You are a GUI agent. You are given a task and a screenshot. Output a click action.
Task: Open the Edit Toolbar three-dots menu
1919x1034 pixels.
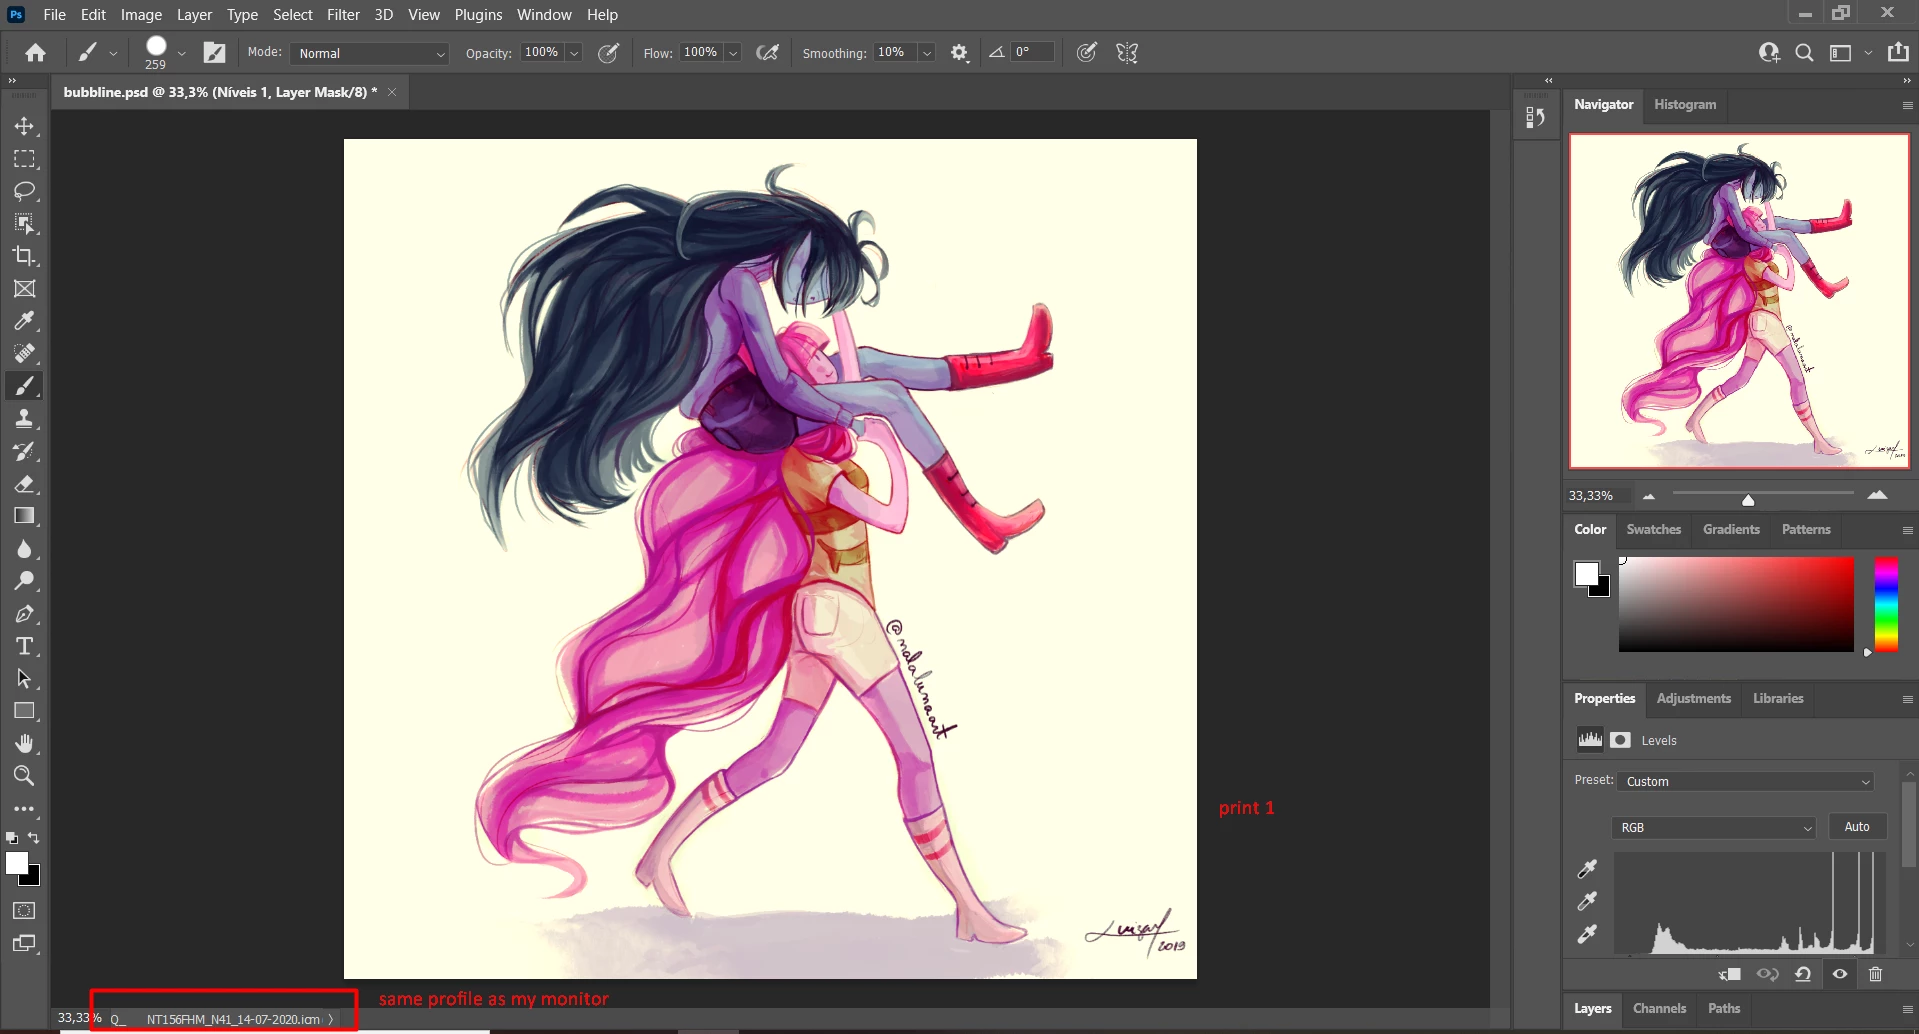[25, 809]
